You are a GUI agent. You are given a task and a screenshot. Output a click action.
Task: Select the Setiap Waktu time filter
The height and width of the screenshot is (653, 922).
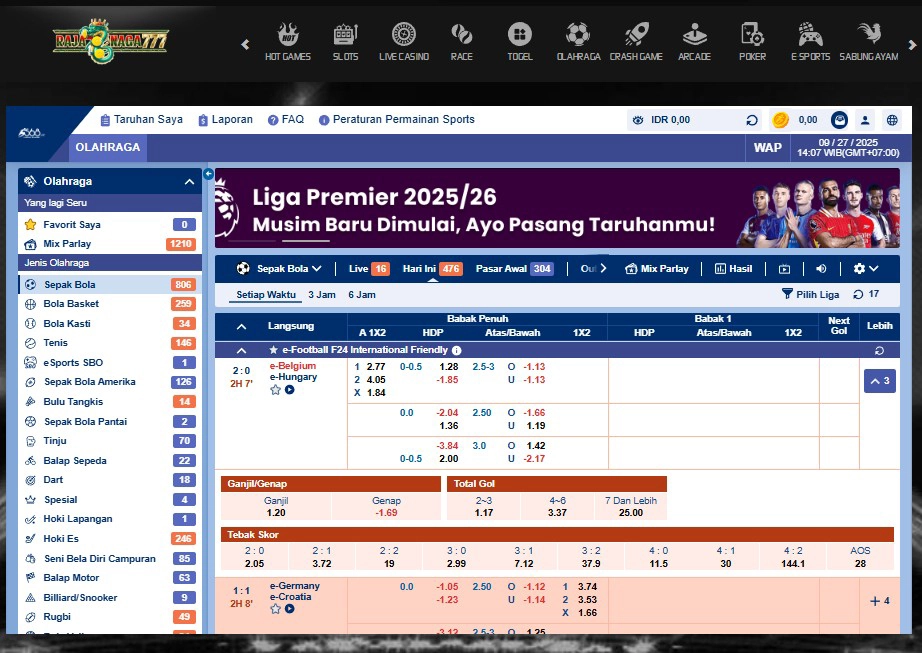tap(266, 294)
